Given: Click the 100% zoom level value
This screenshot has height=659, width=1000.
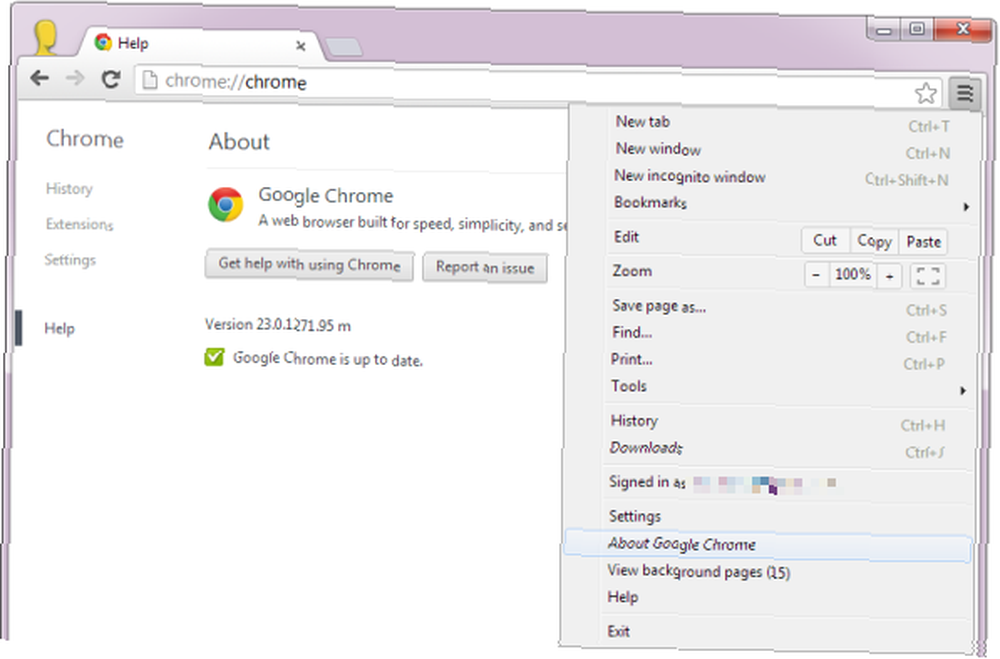Looking at the screenshot, I should click(853, 275).
